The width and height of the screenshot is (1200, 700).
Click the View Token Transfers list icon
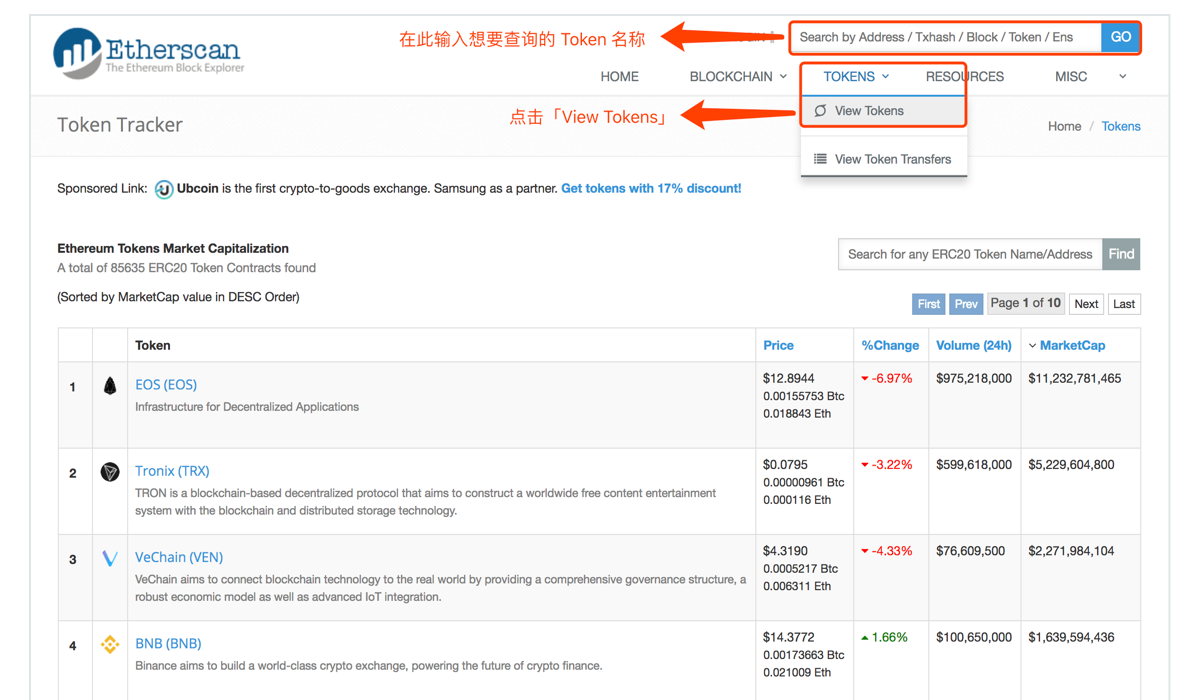(x=820, y=159)
